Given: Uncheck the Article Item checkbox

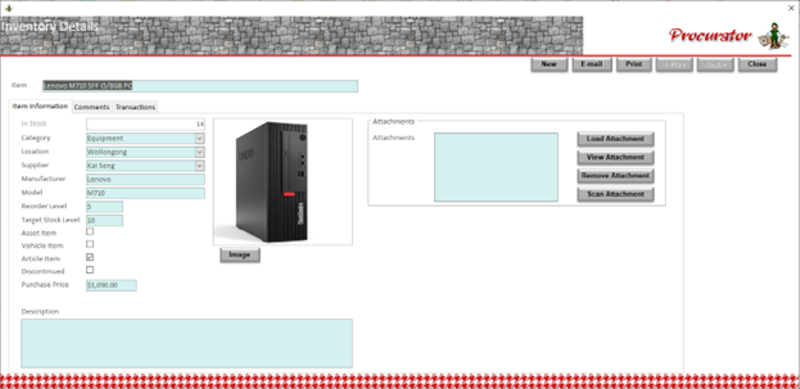Looking at the screenshot, I should [x=90, y=257].
